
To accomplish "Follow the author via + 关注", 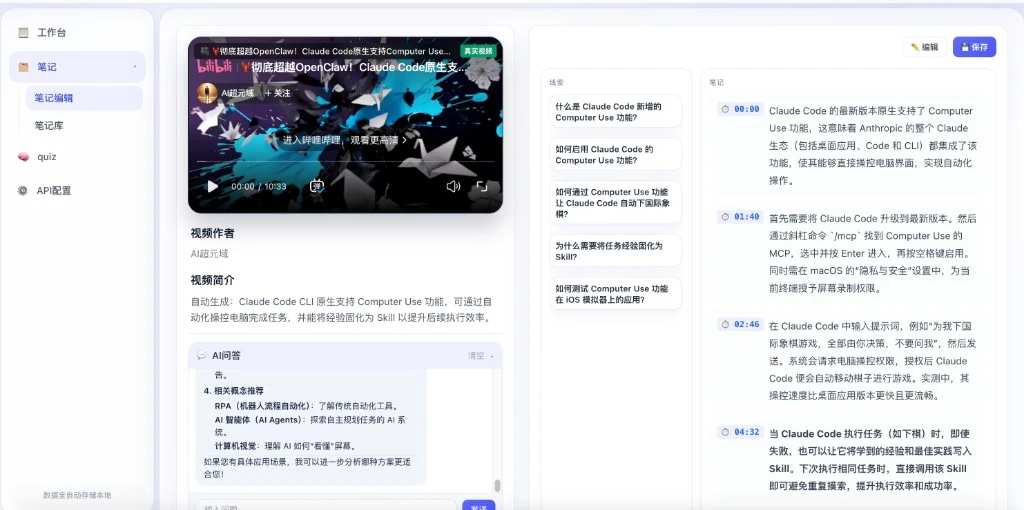I will coord(278,93).
